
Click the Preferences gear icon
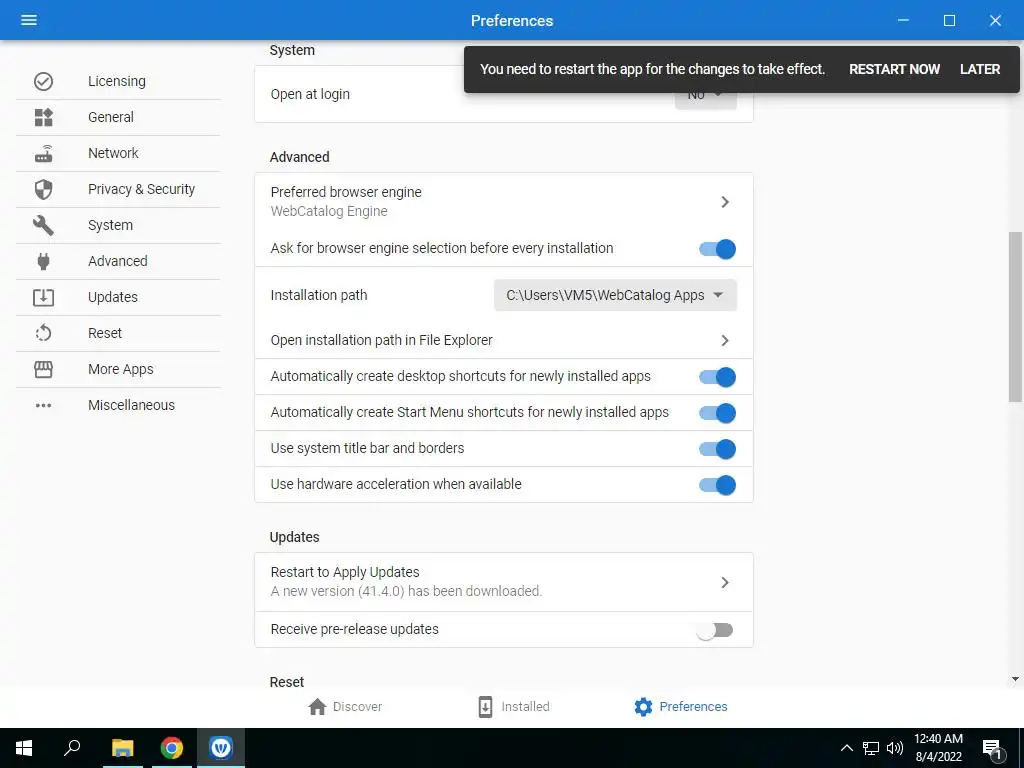pos(643,707)
